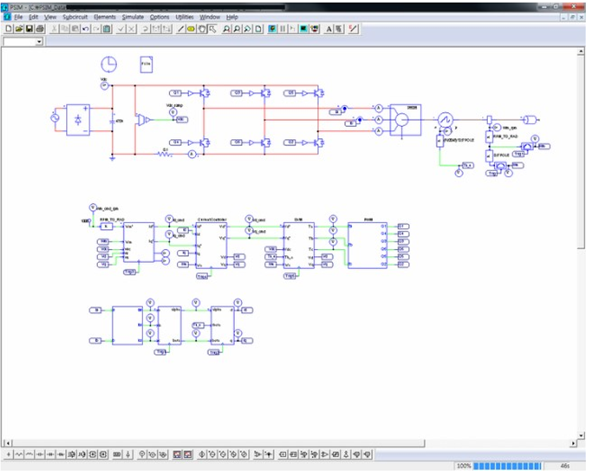Image resolution: width=592 pixels, height=474 pixels.
Task: Select the RPM_TO_RAD gain block in the control section
Action: (x=106, y=226)
